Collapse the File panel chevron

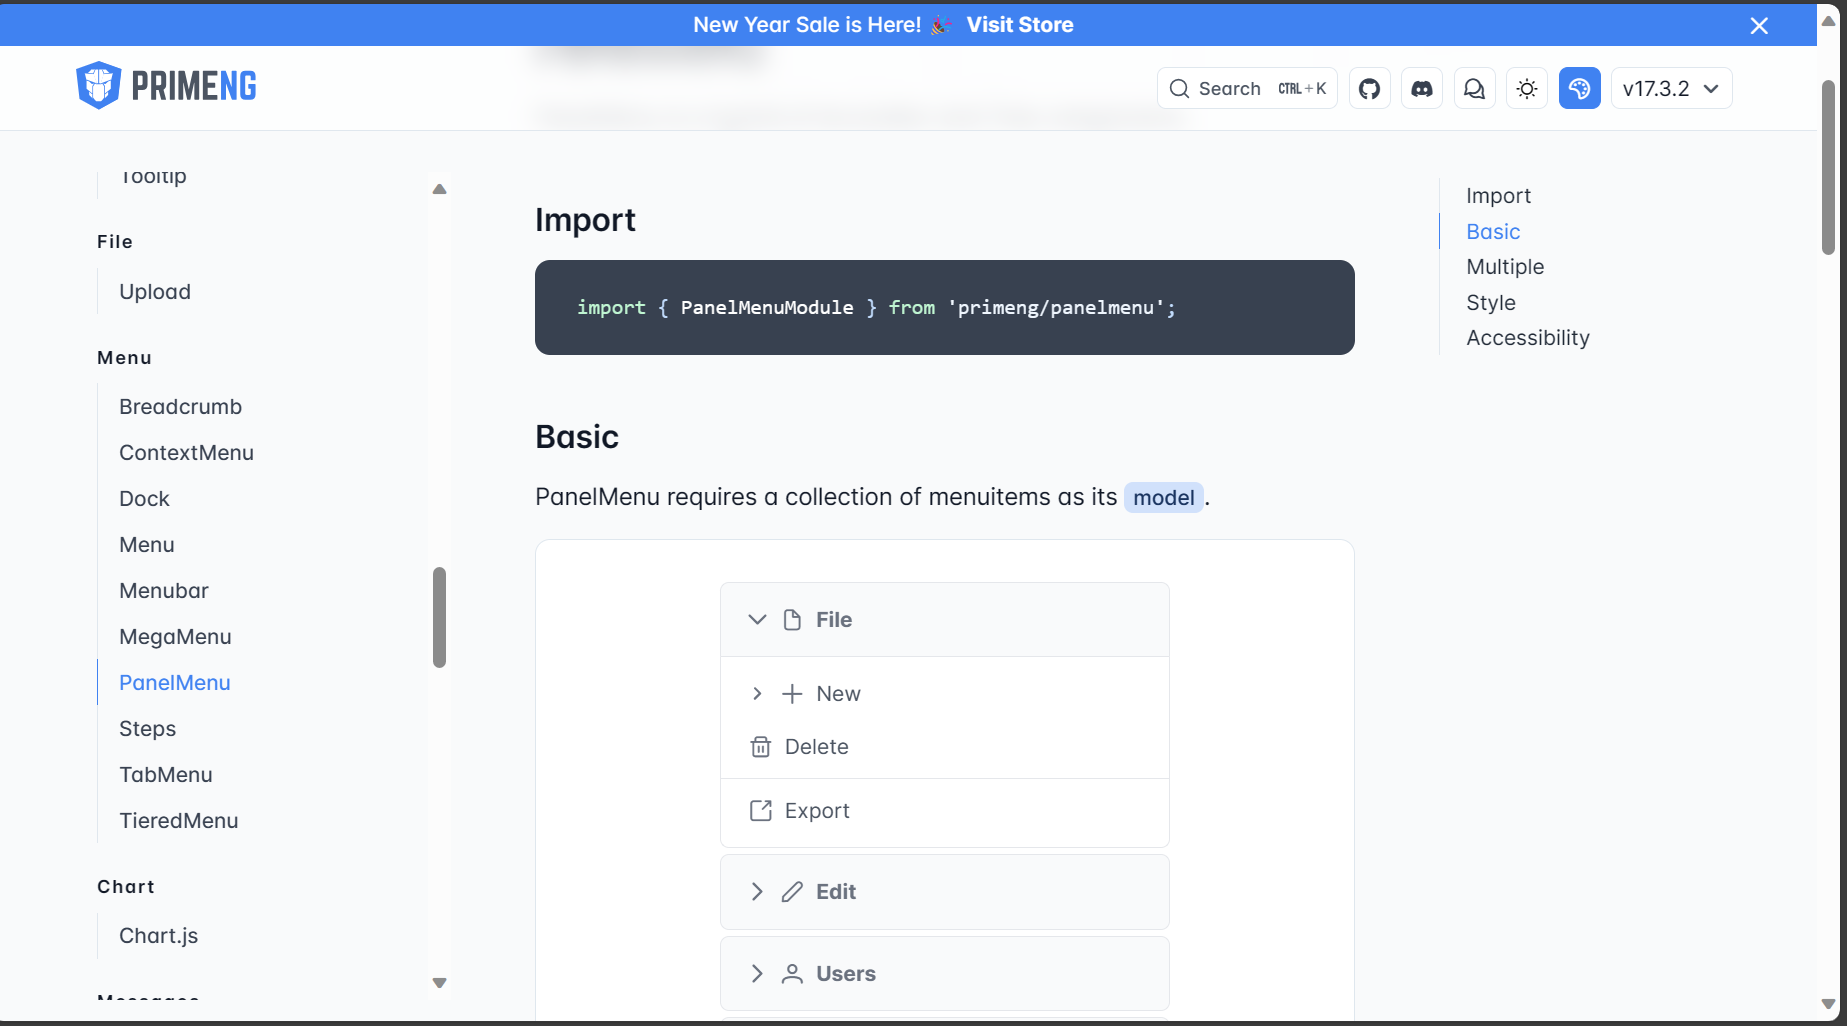pyautogui.click(x=757, y=620)
